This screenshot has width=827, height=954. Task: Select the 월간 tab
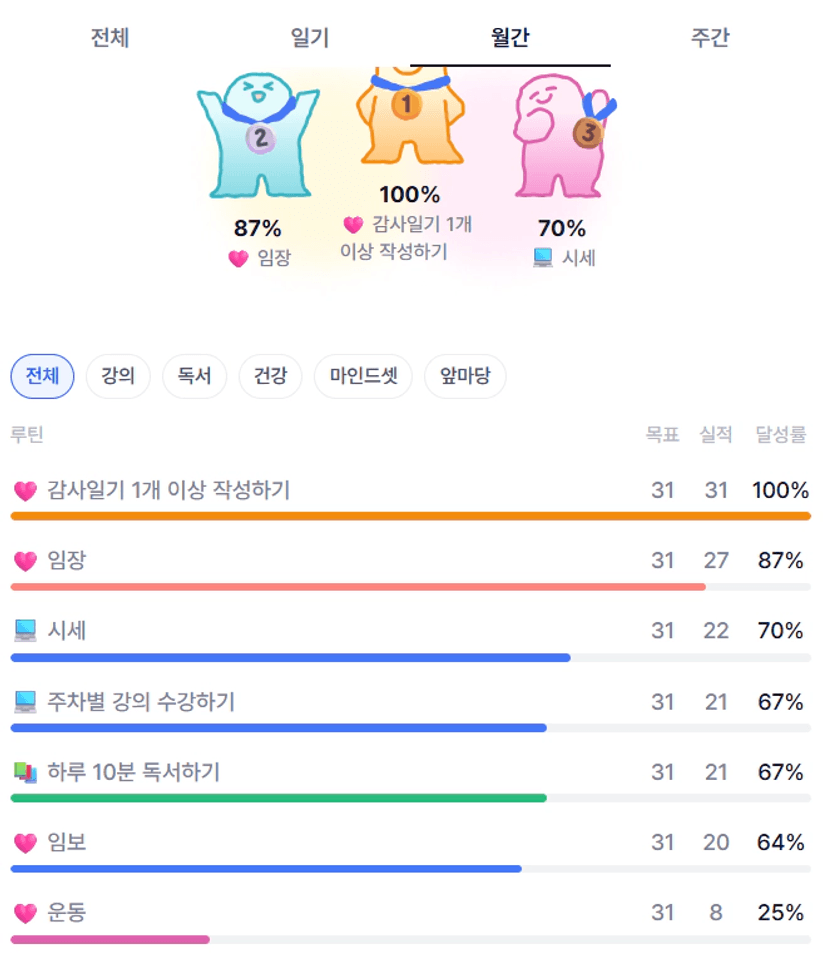(x=510, y=38)
